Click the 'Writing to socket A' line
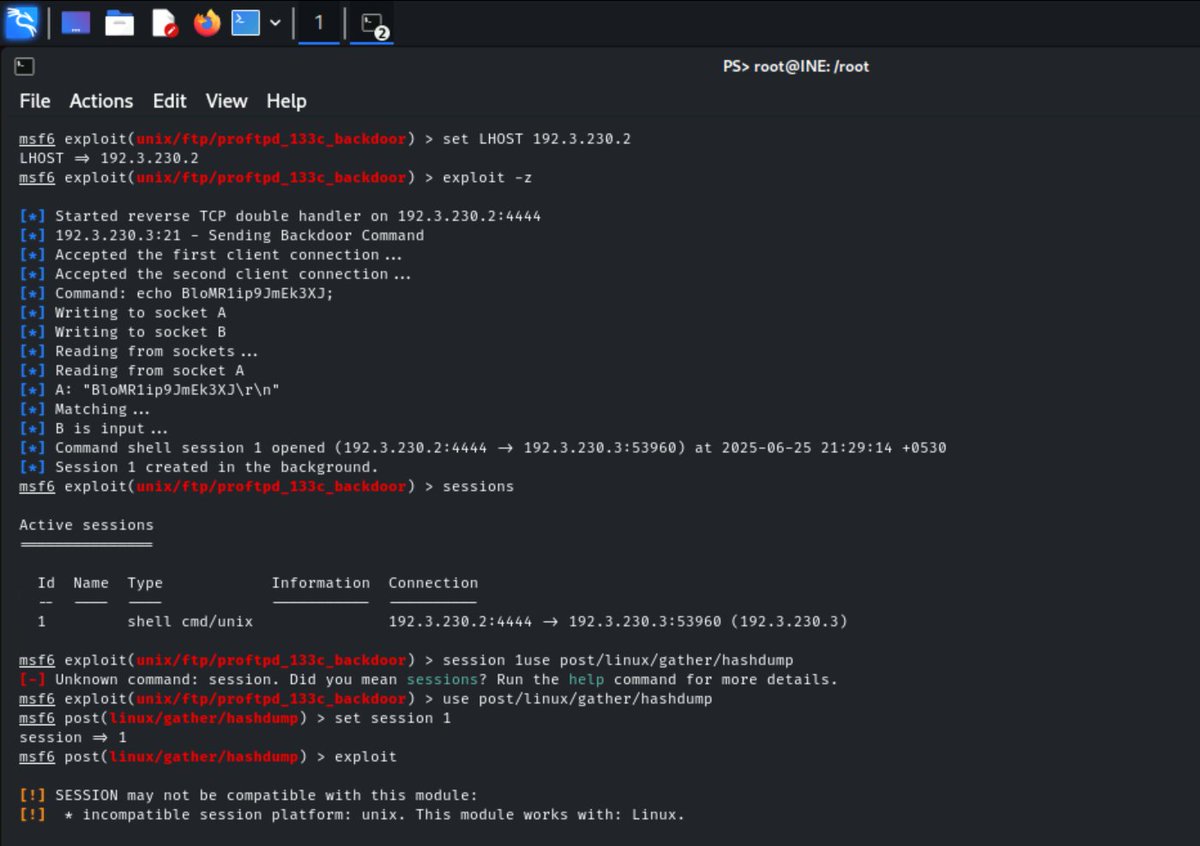1200x846 pixels. 123,313
